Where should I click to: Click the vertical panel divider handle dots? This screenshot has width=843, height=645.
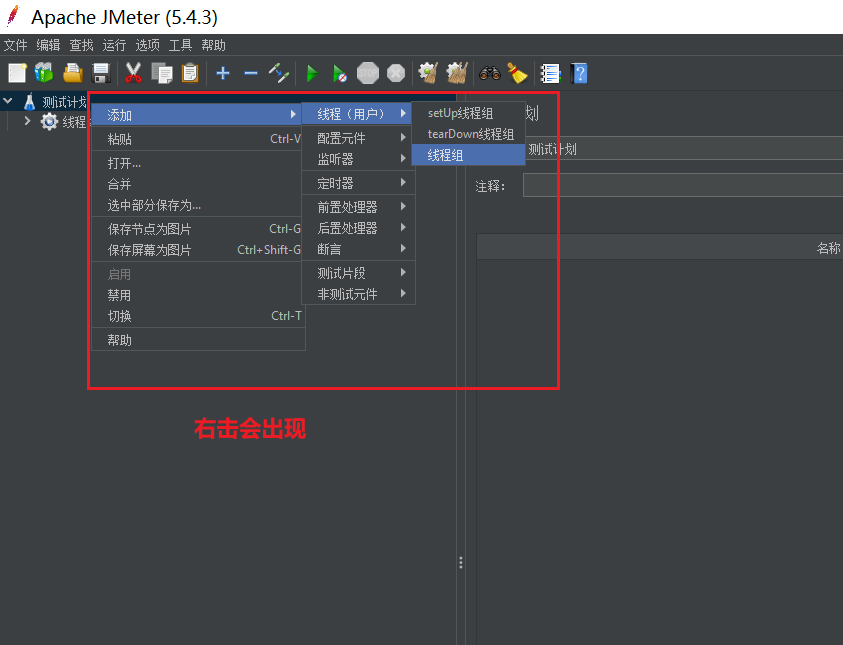(461, 563)
